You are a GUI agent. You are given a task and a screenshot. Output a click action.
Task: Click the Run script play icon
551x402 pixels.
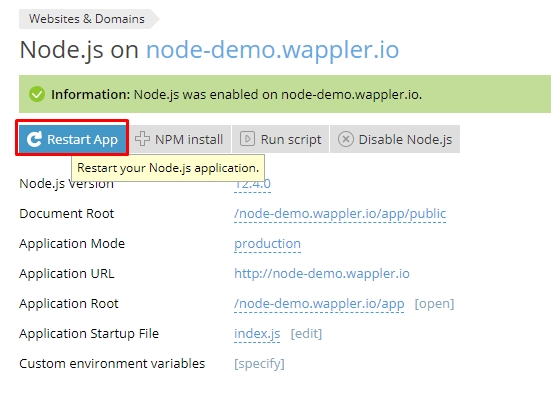(247, 139)
